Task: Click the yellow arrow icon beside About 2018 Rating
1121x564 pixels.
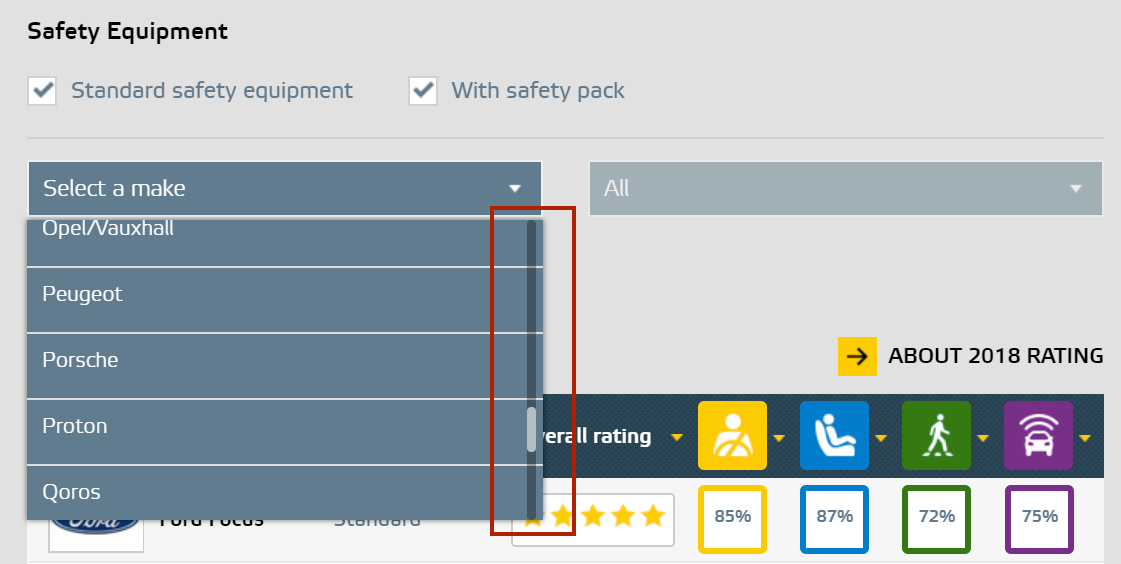Action: point(857,356)
